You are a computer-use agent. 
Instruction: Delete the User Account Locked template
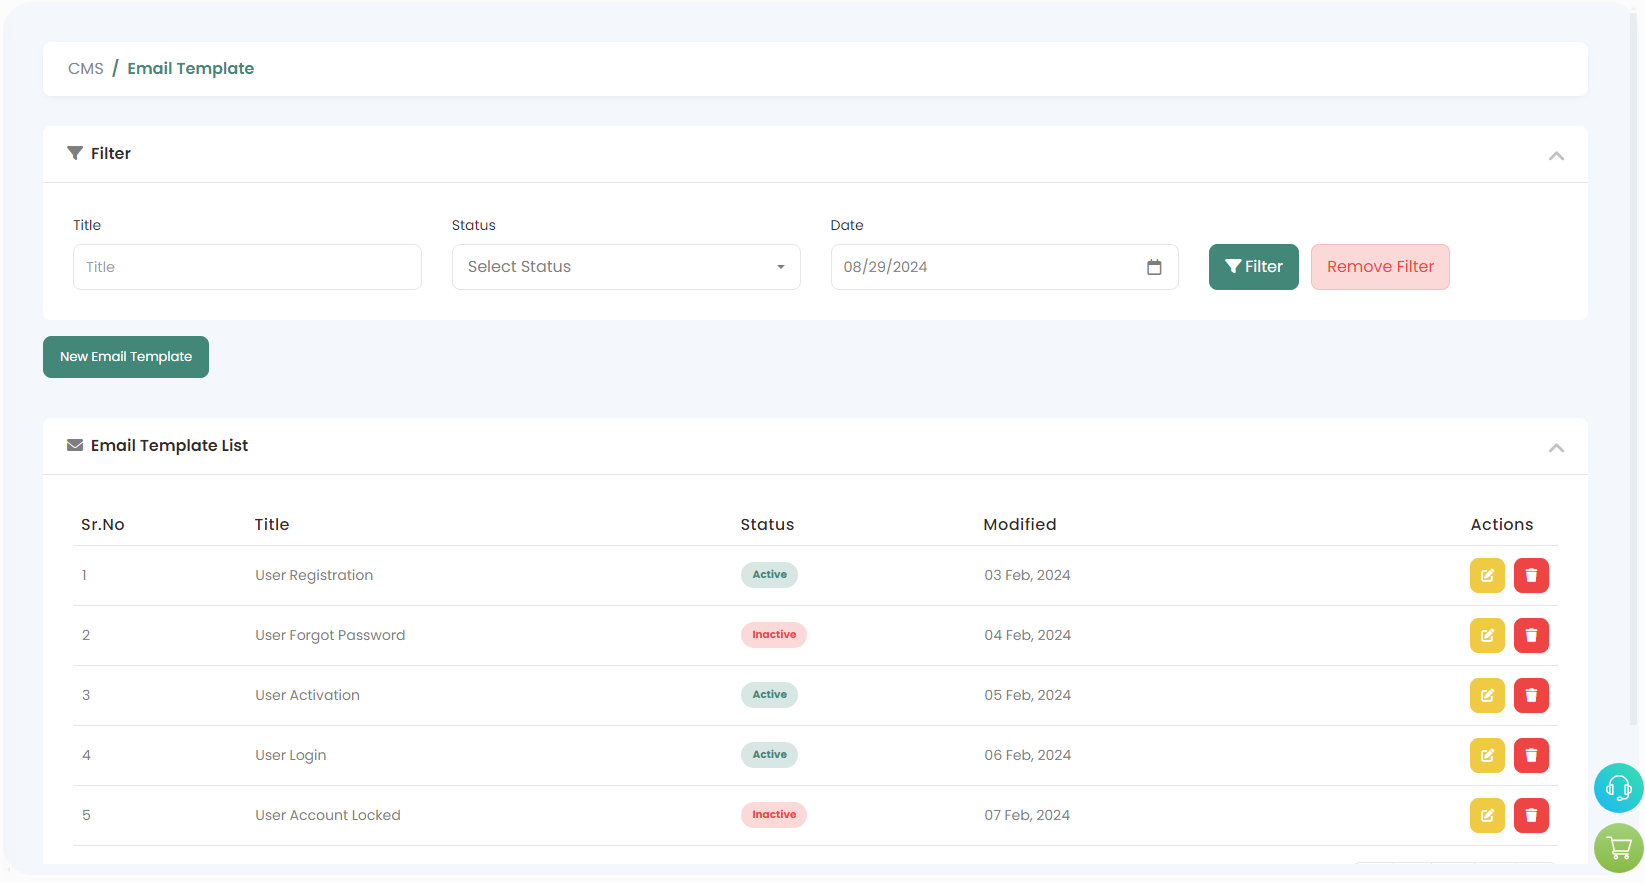(x=1531, y=815)
